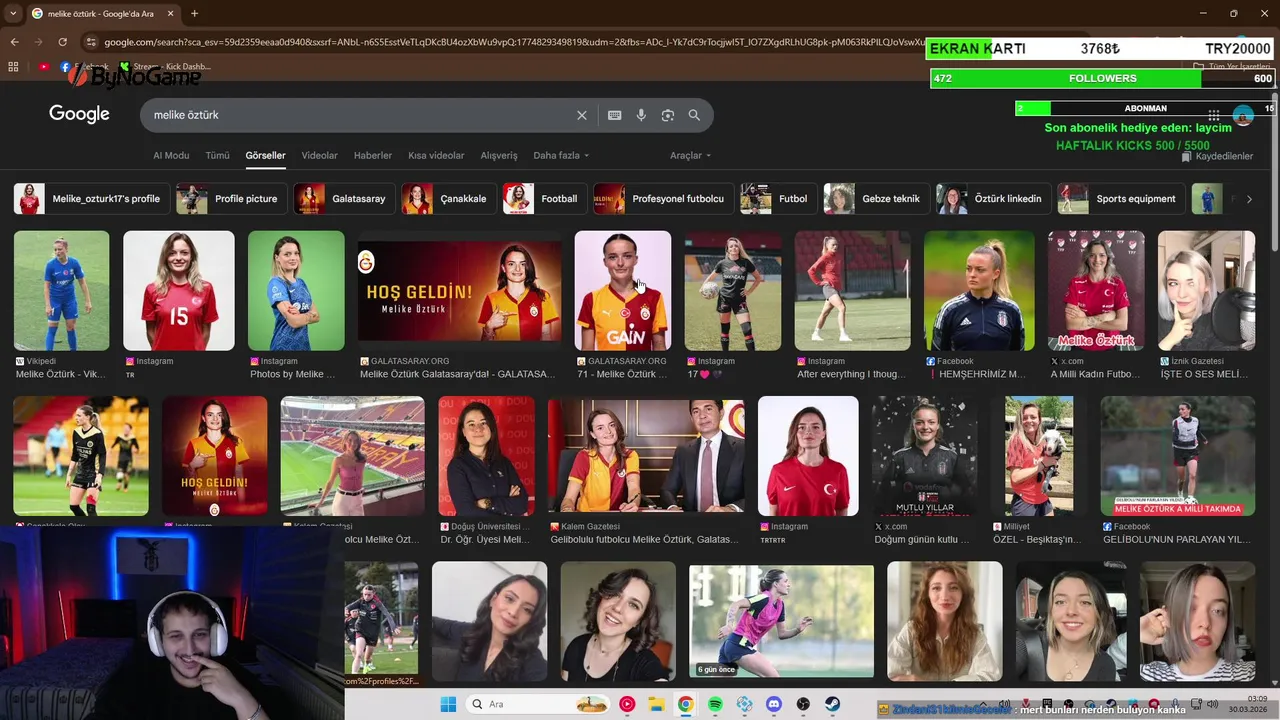Open Discord from the taskbar
The image size is (1280, 720).
(773, 704)
